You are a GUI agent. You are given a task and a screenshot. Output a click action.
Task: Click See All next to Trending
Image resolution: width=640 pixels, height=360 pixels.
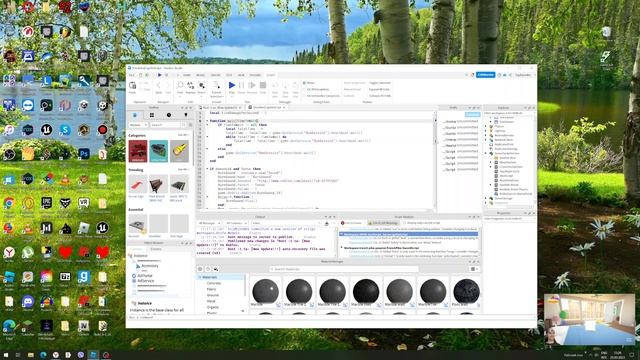click(183, 170)
